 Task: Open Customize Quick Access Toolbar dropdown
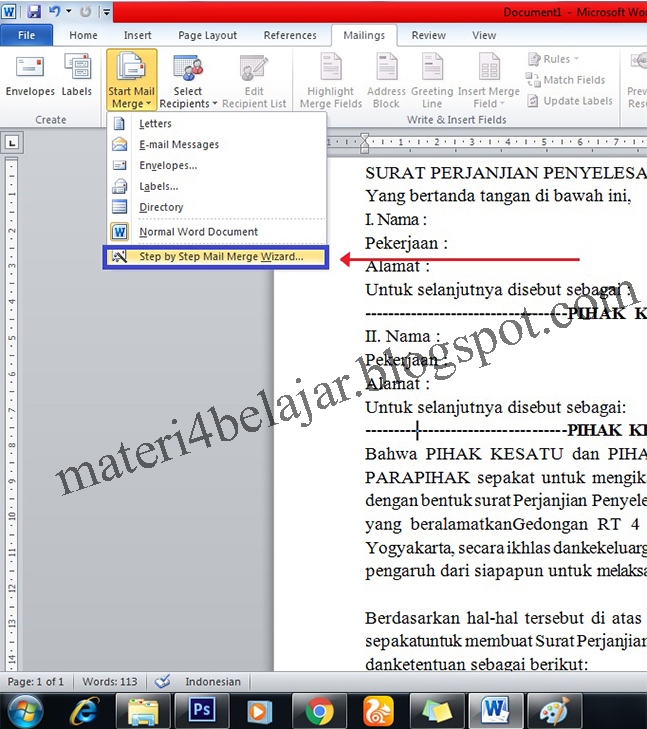pos(106,12)
